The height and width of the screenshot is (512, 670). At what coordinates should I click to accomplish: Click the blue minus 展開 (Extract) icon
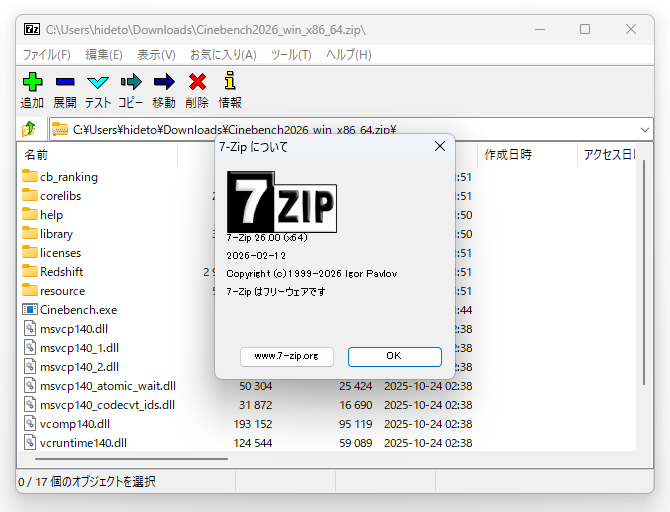[x=65, y=82]
